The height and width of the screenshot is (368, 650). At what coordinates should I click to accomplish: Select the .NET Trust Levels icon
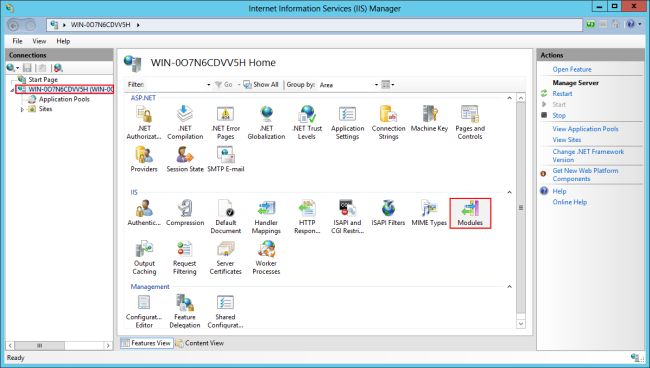click(x=307, y=123)
